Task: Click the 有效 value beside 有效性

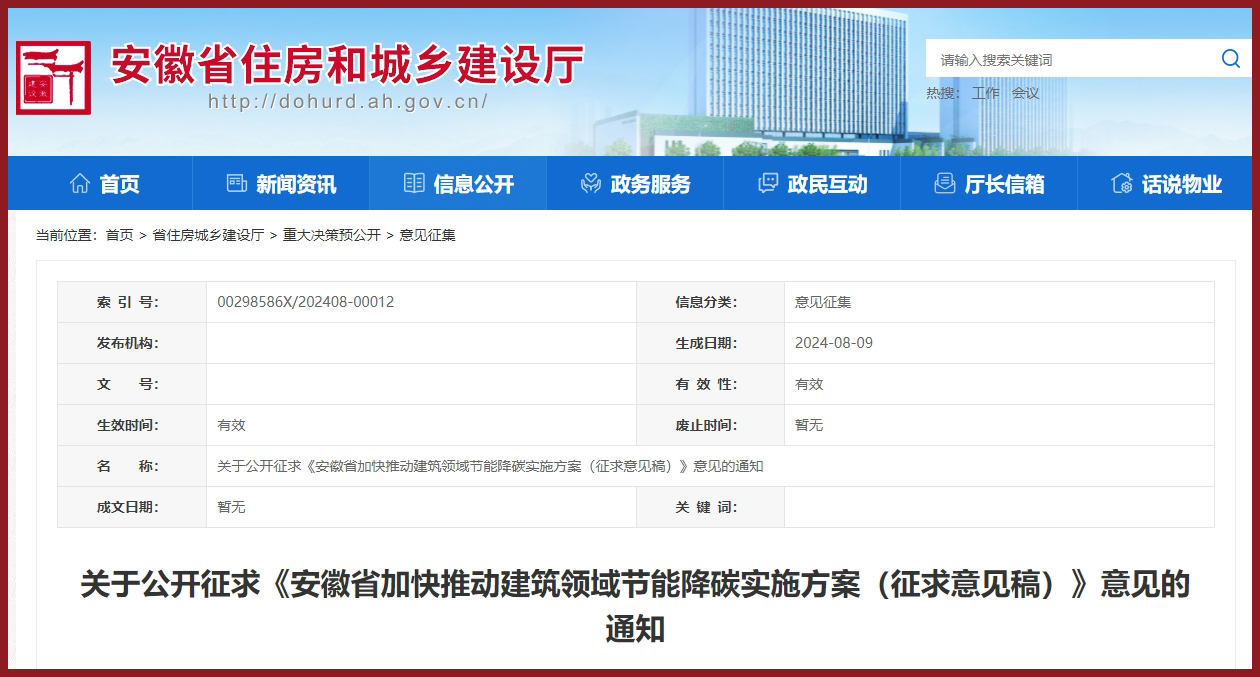Action: (x=809, y=384)
